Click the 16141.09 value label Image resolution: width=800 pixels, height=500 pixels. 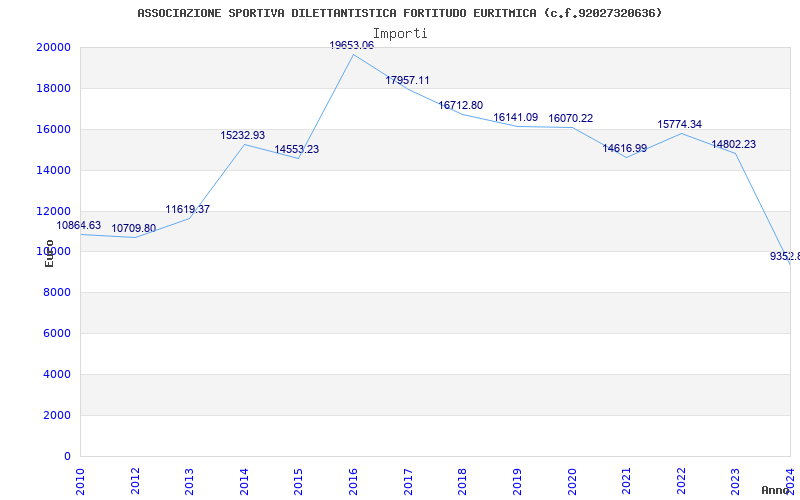tap(515, 118)
